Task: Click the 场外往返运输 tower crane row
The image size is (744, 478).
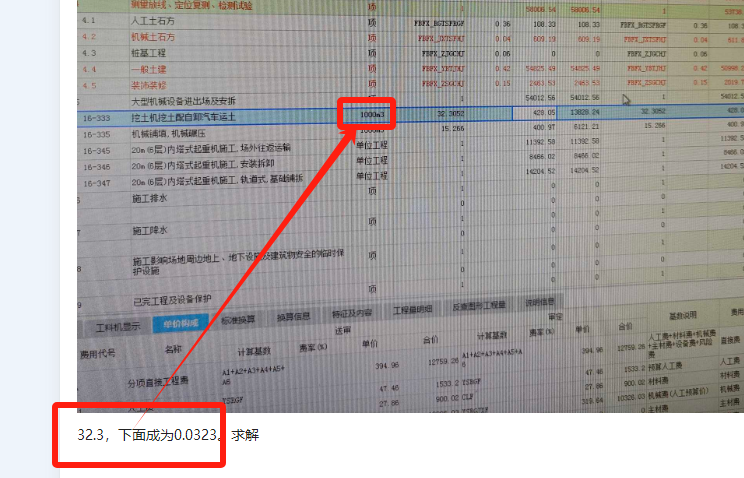Action: coord(211,149)
